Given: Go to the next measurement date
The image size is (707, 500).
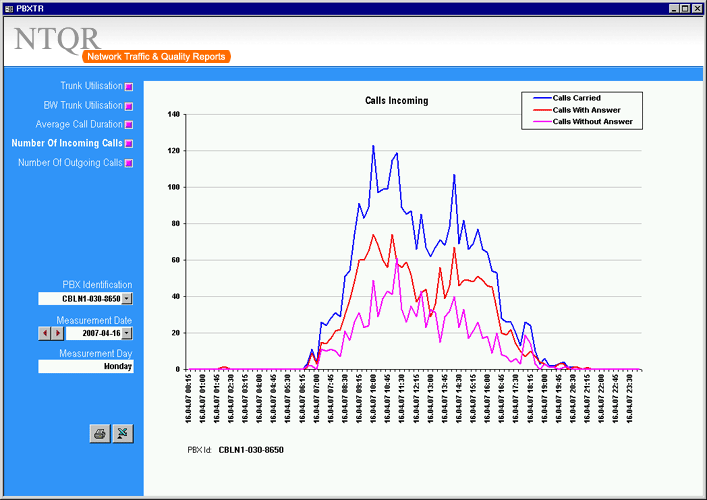Looking at the screenshot, I should point(57,332).
